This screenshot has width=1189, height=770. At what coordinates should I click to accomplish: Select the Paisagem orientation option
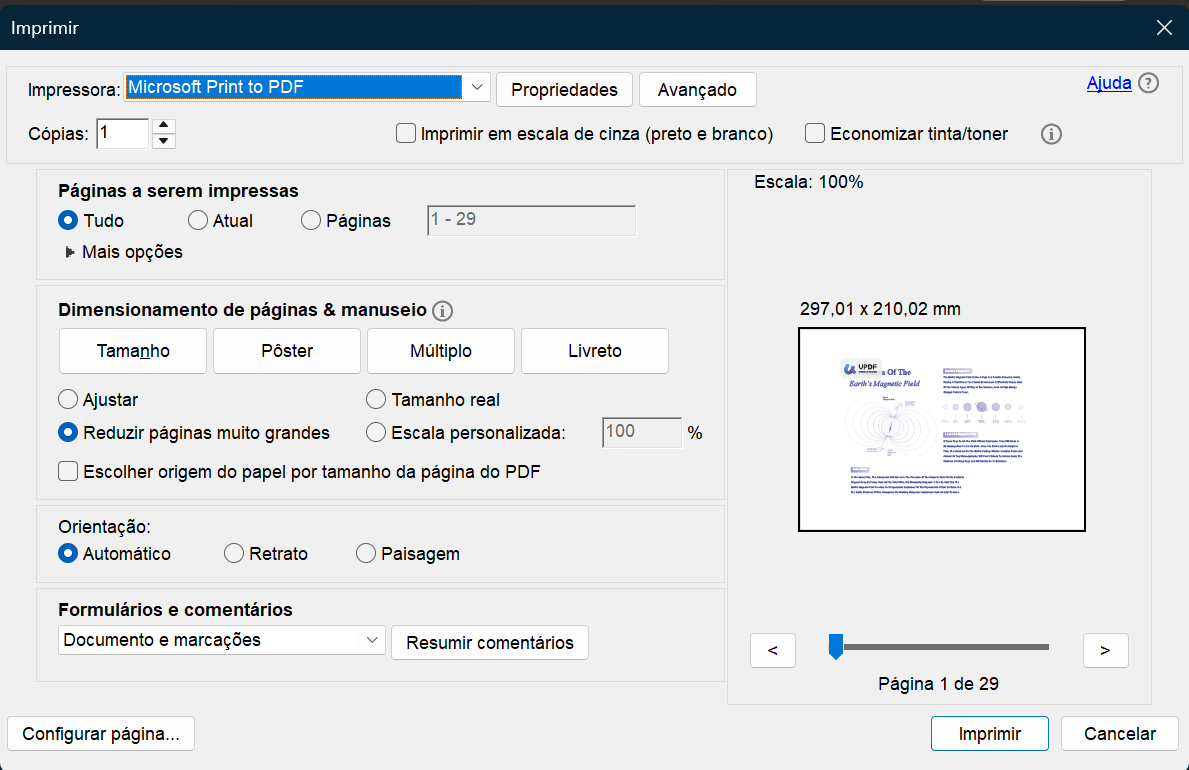pos(365,553)
